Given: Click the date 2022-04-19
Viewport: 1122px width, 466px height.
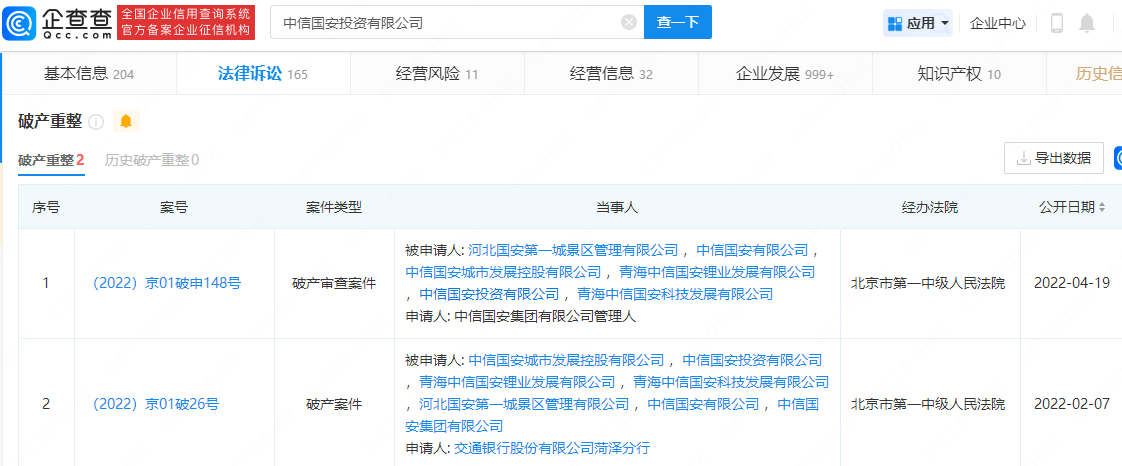Looking at the screenshot, I should (x=1072, y=283).
